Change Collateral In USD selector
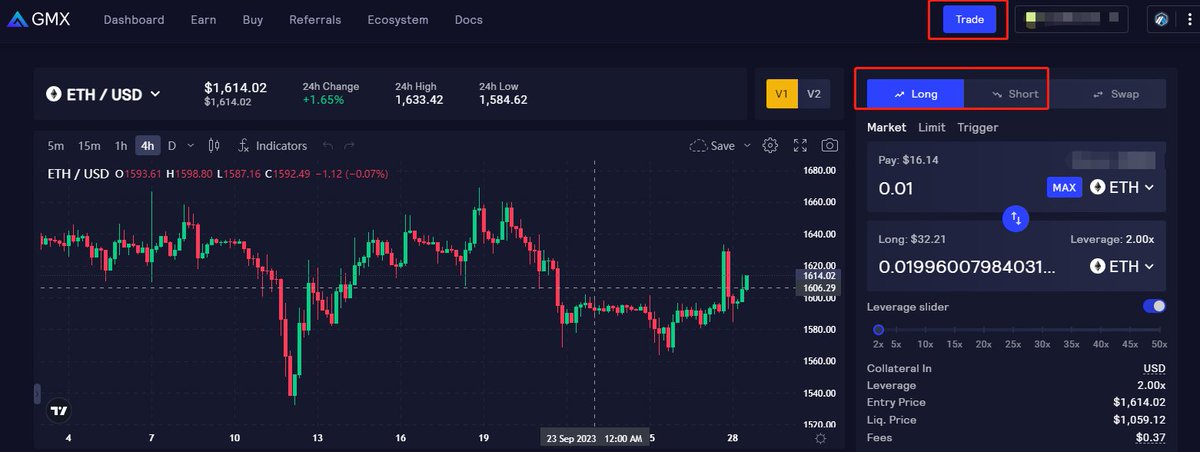 click(x=1155, y=368)
